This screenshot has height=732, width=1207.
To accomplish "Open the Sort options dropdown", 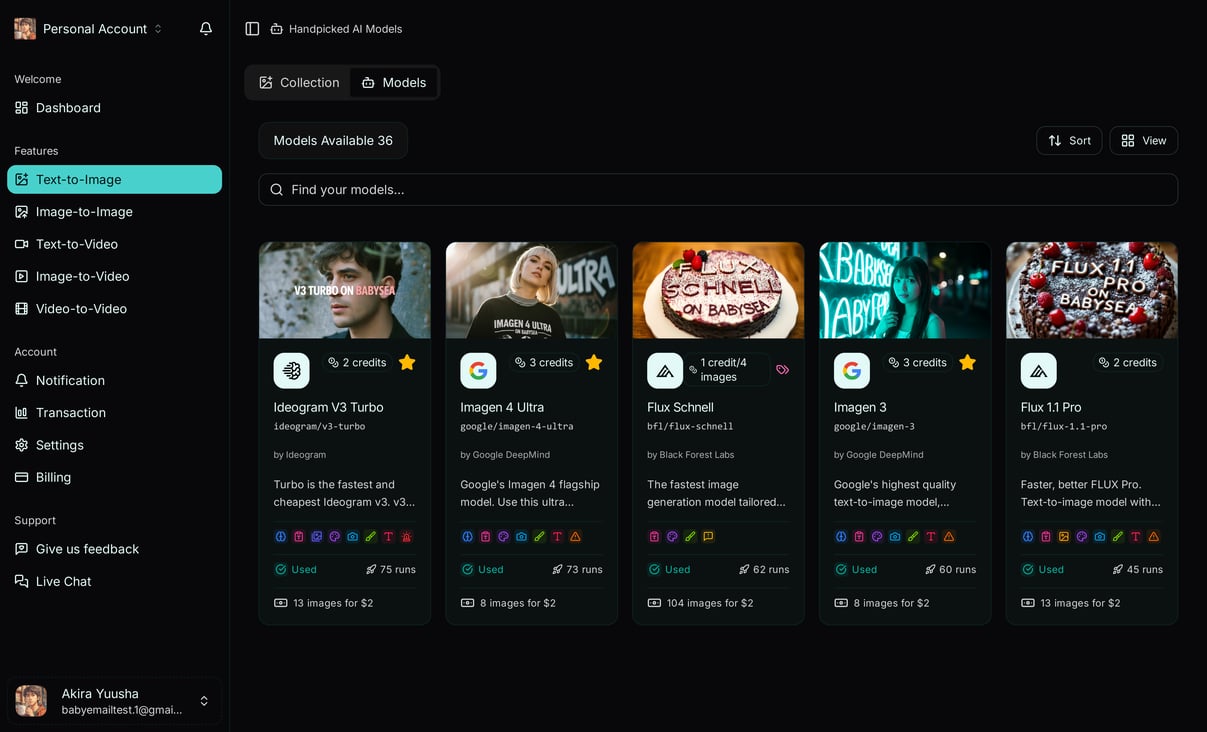I will pos(1069,141).
